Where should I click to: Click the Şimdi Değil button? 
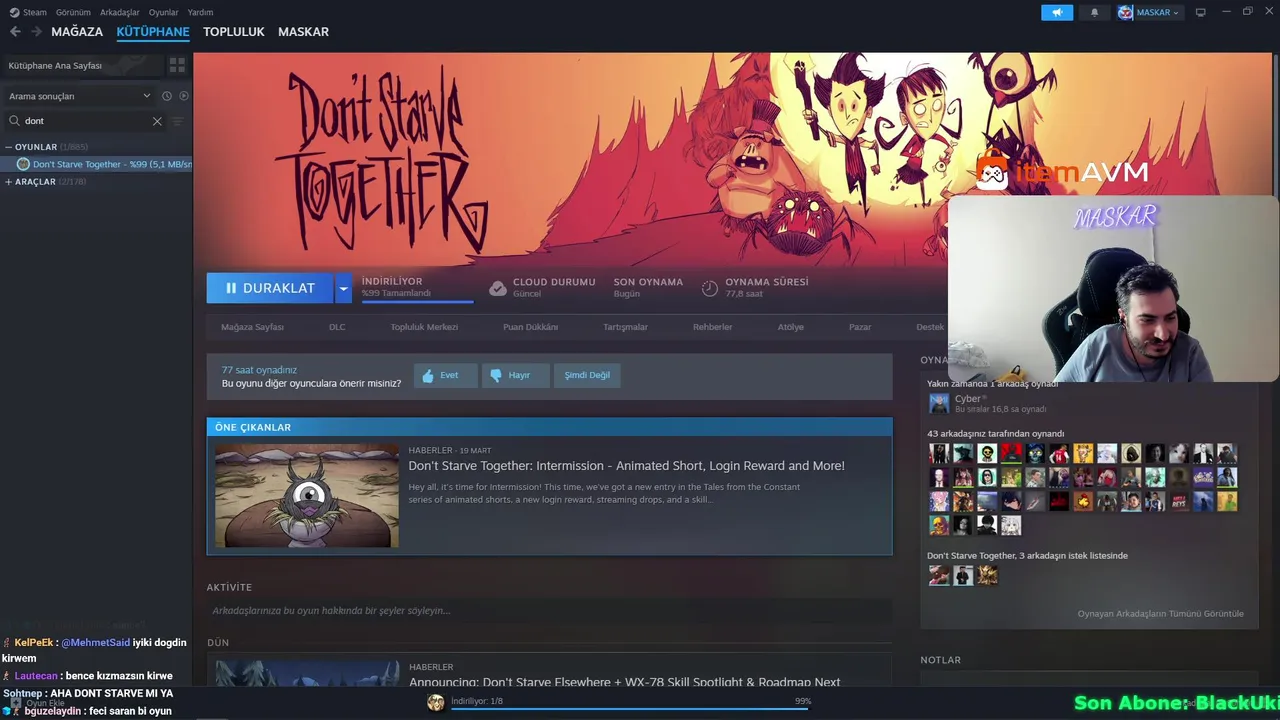pos(587,375)
